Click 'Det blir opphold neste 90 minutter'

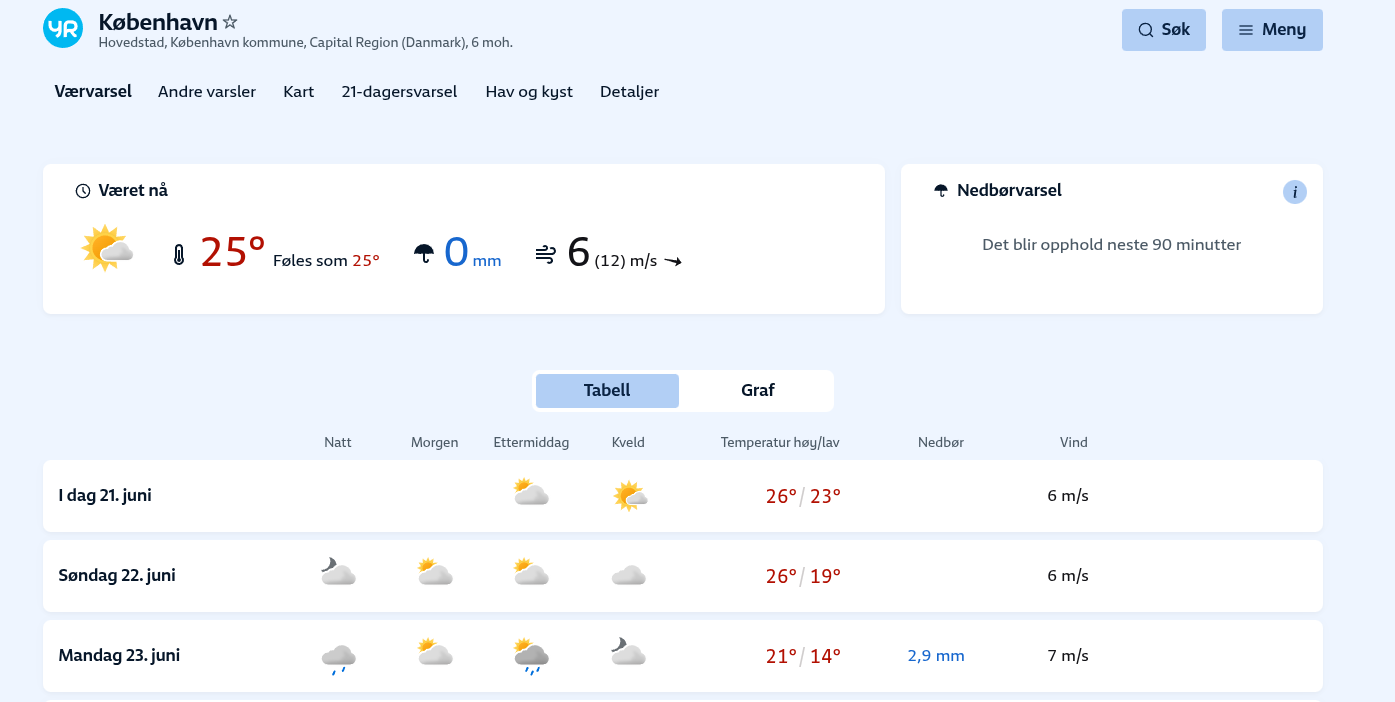1112,245
